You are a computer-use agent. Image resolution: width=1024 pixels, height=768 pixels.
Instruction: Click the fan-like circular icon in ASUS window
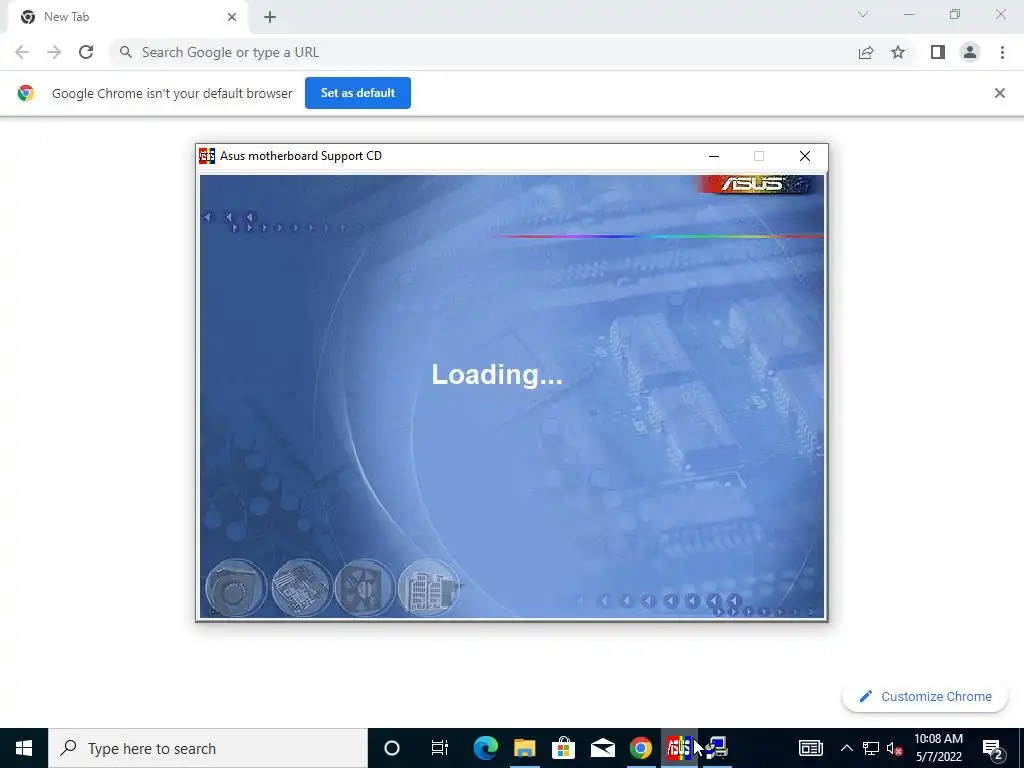[x=236, y=588]
